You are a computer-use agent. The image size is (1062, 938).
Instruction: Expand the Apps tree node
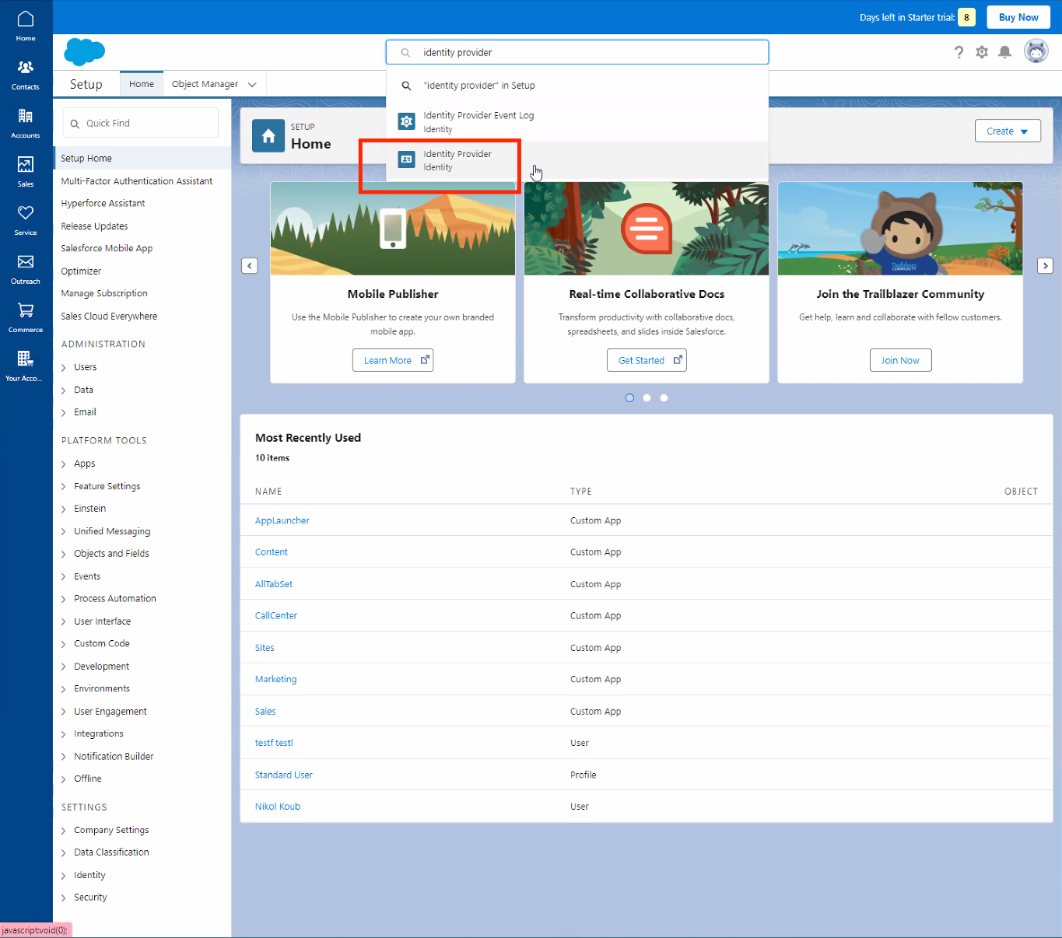pyautogui.click(x=64, y=464)
